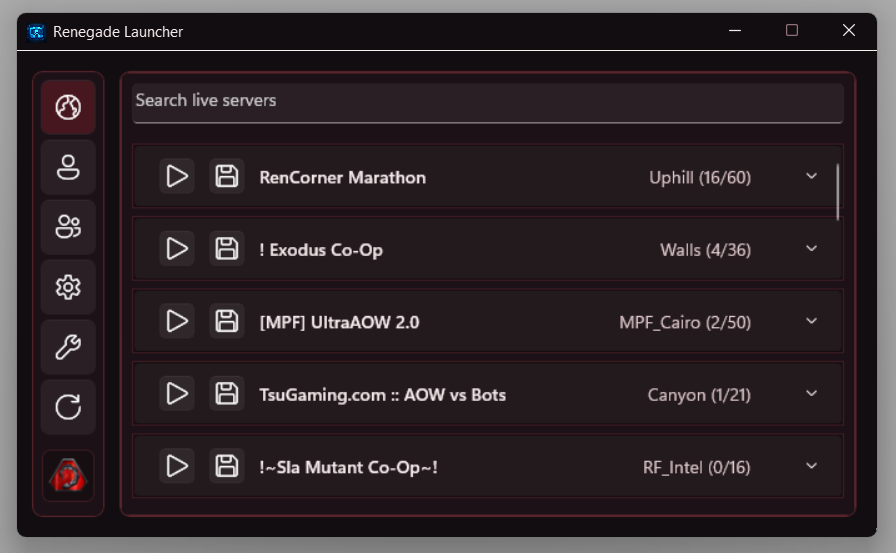Click the MPF_Cairo (2/50) map text

click(x=685, y=323)
